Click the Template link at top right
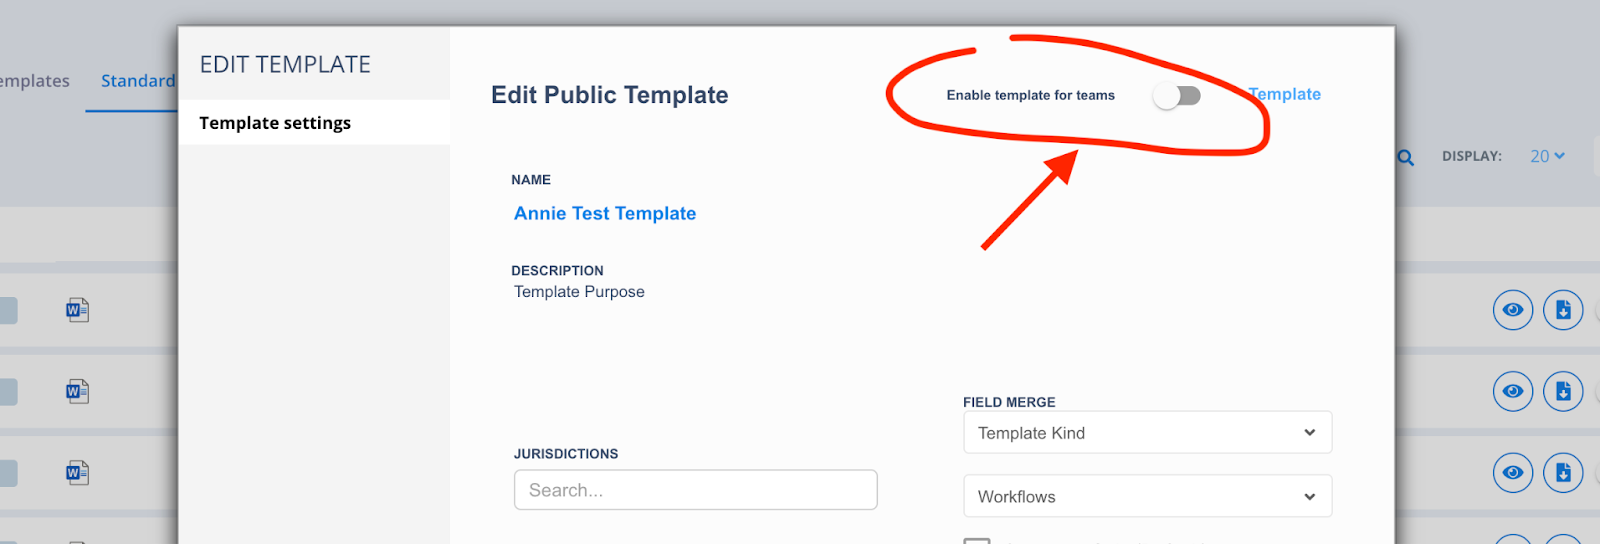This screenshot has width=1600, height=544. pyautogui.click(x=1285, y=94)
